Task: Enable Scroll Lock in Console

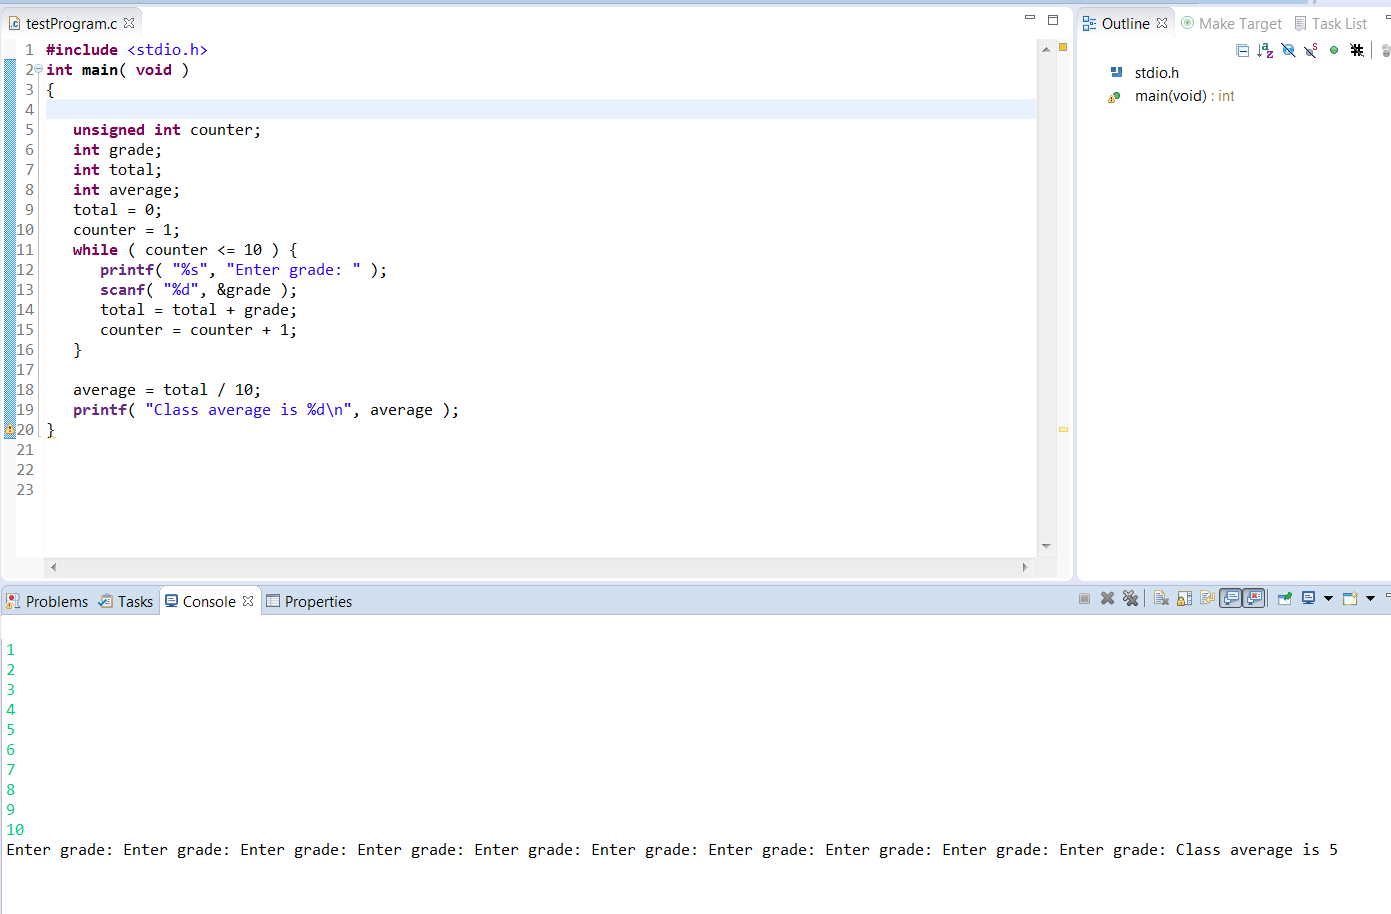Action: (x=1184, y=598)
